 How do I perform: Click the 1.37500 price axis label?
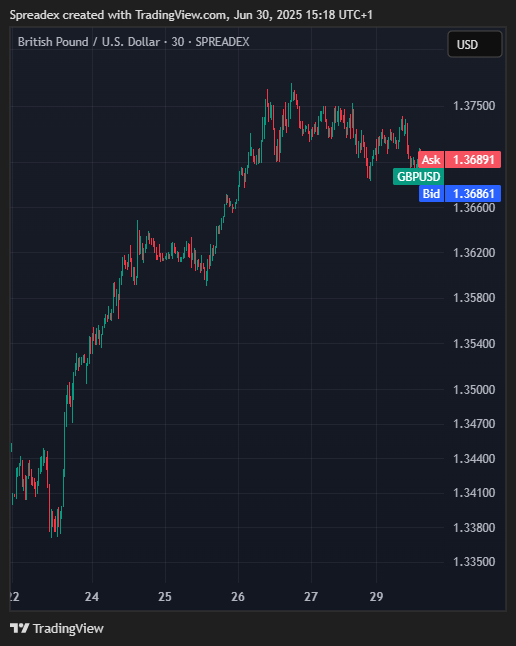click(474, 106)
